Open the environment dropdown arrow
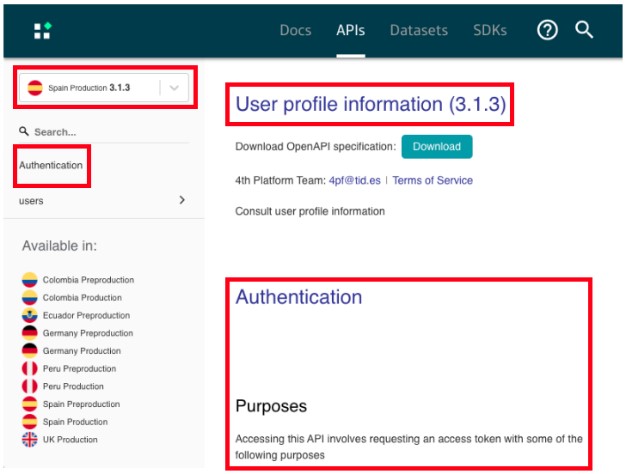The height and width of the screenshot is (474, 626). pos(174,88)
